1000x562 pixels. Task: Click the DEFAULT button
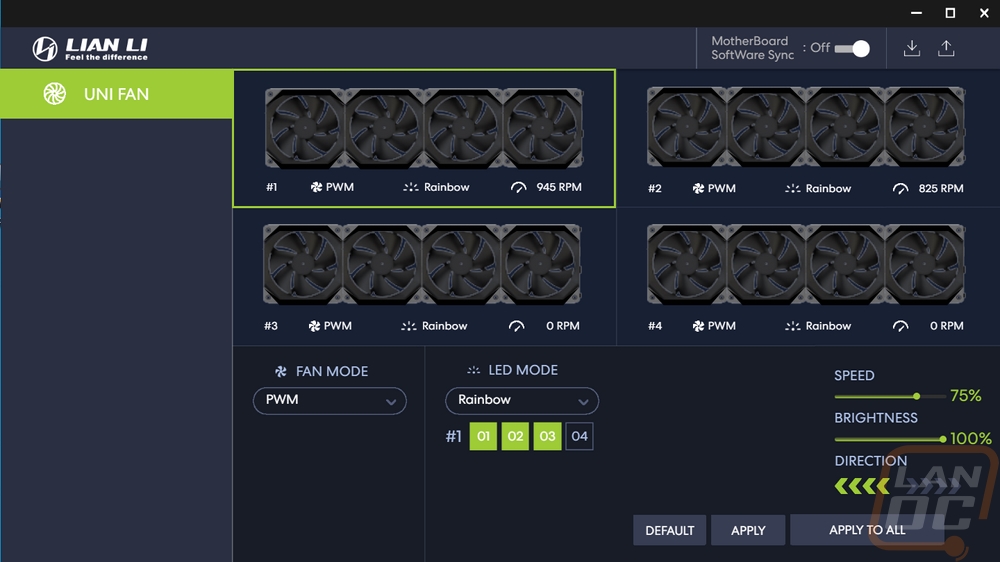point(670,530)
